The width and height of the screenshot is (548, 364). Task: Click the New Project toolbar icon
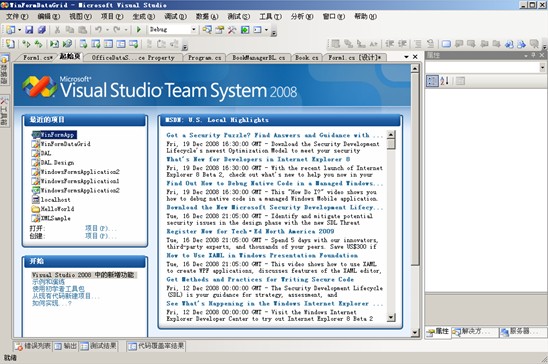pyautogui.click(x=11, y=30)
